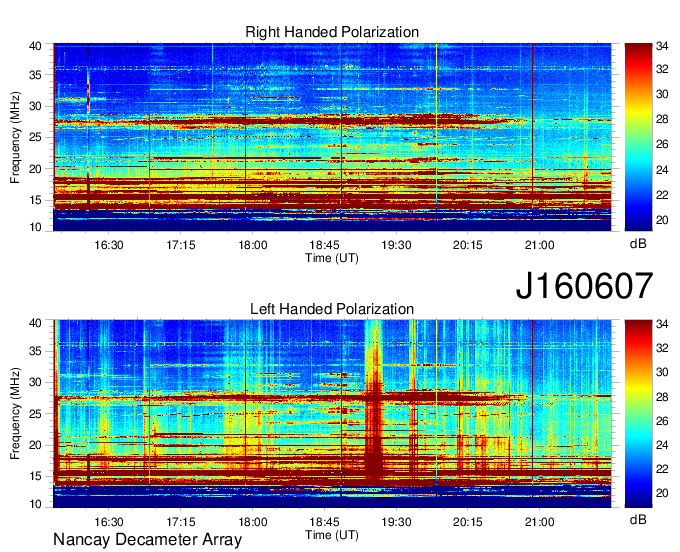Click the 21:00 tick of Right Handed plot
Viewport: 680px width, 552px height.
click(539, 245)
